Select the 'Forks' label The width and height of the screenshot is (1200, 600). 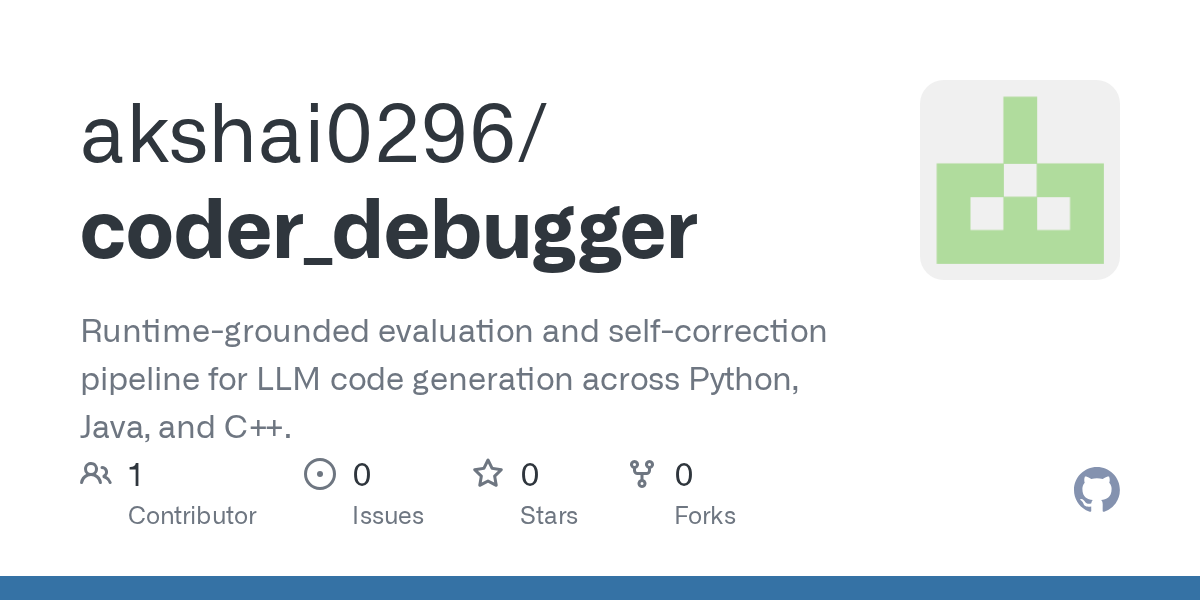(x=705, y=516)
